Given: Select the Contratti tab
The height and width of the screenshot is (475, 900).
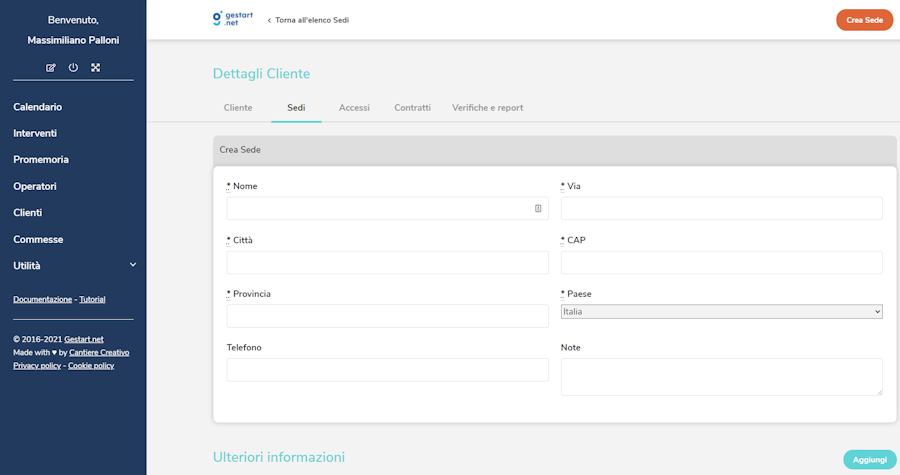Looking at the screenshot, I should [x=412, y=108].
